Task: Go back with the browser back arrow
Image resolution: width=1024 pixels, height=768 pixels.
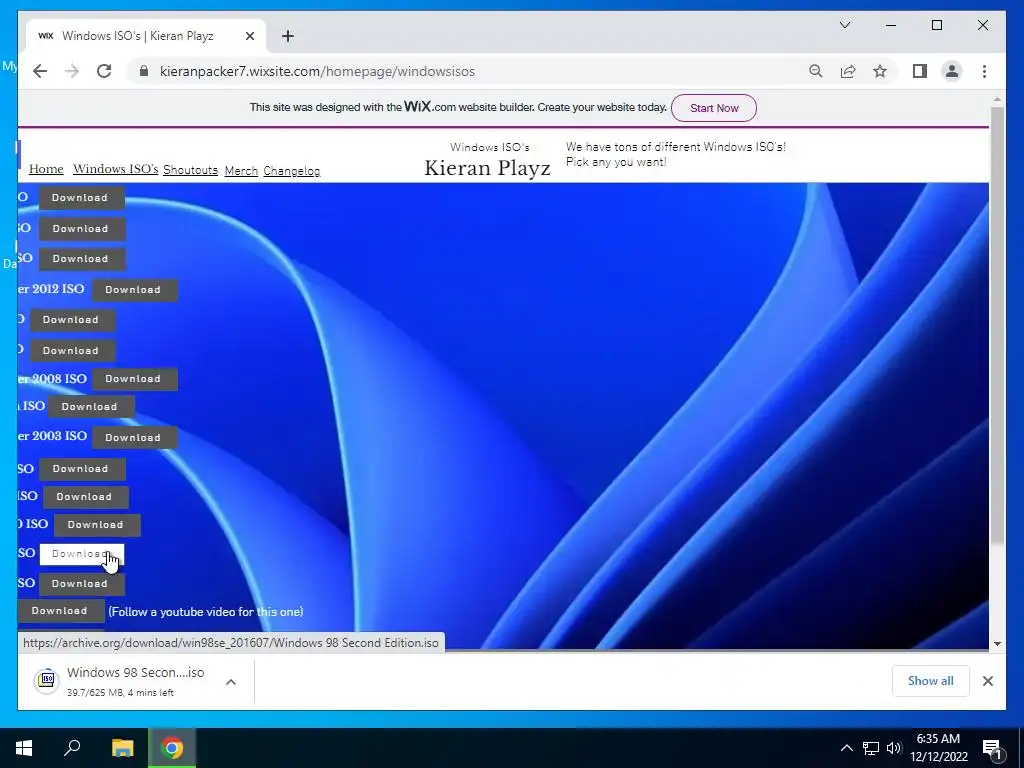Action: (x=40, y=71)
